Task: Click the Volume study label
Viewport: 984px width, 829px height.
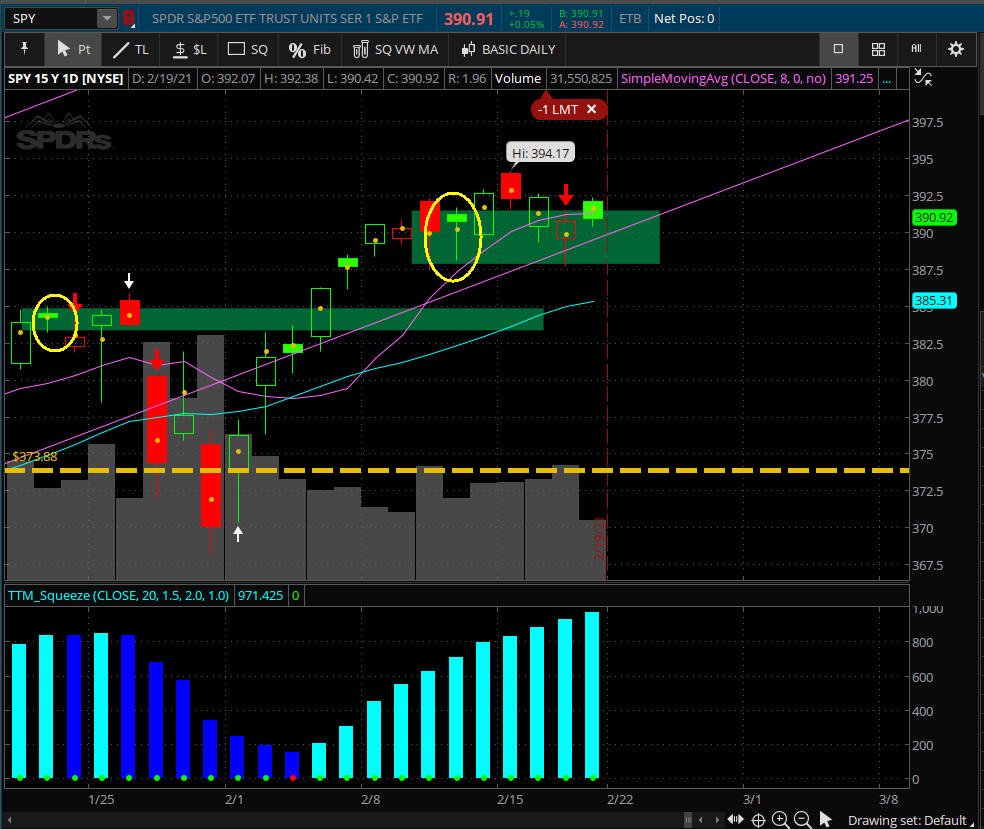Action: pyautogui.click(x=518, y=78)
